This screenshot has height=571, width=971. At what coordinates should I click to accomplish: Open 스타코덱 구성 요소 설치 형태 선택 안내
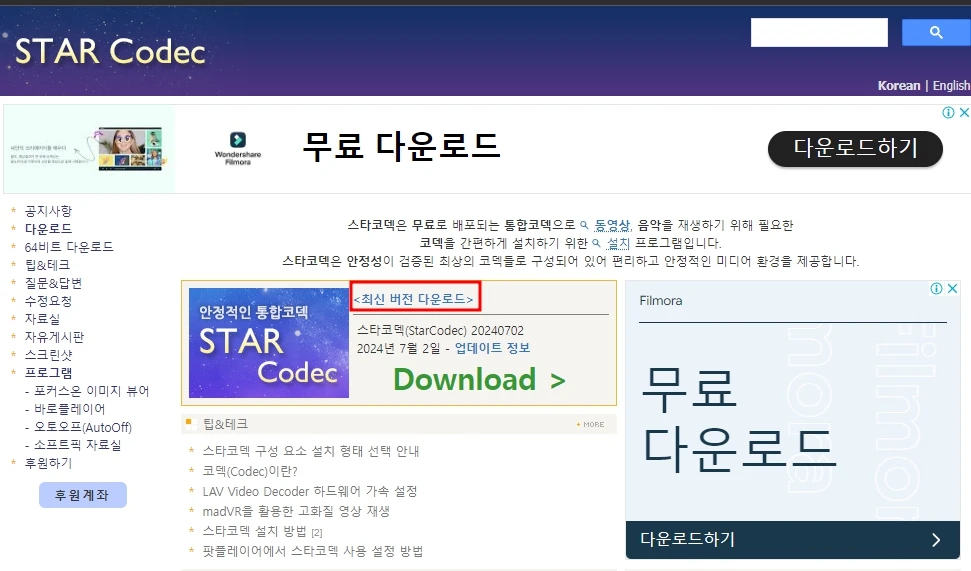coord(311,451)
